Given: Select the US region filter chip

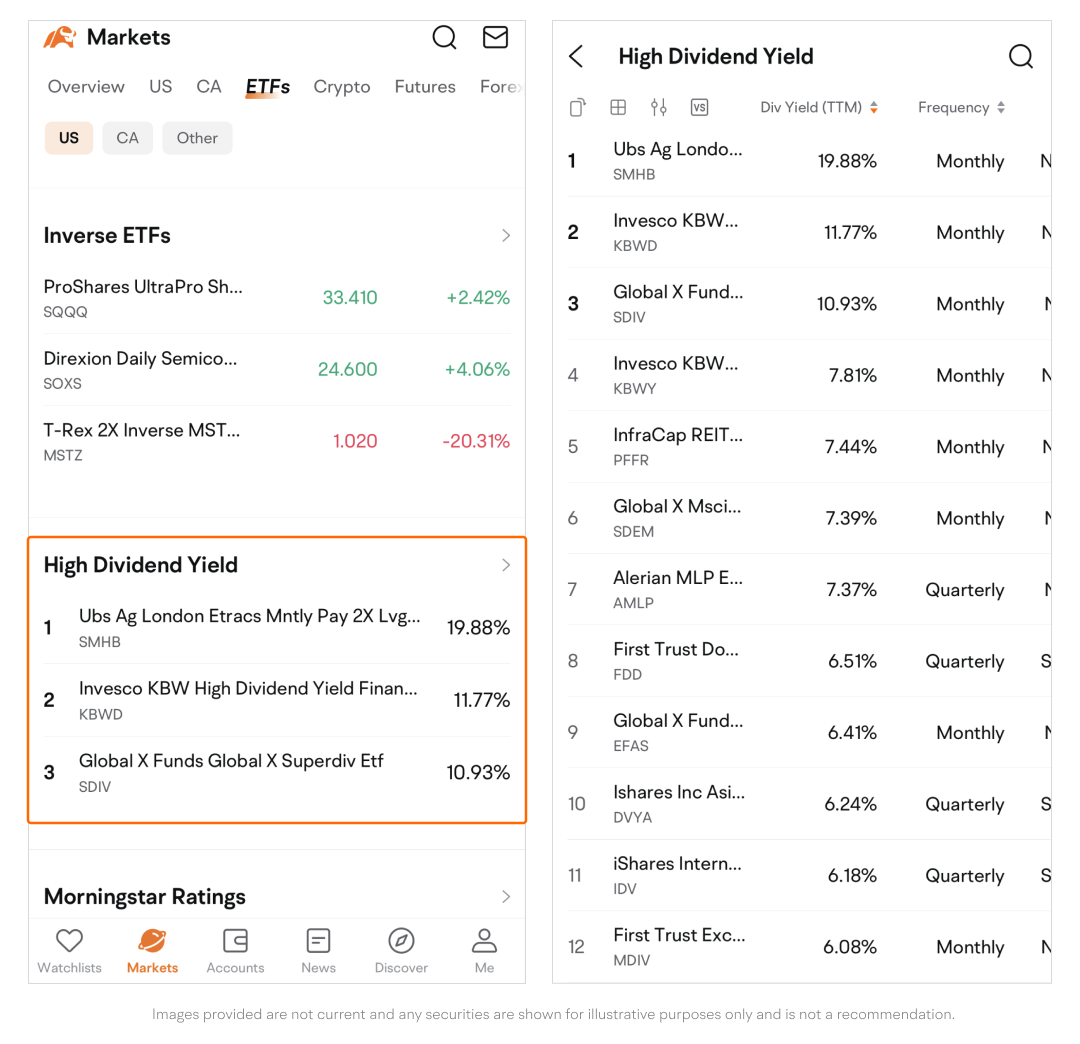Looking at the screenshot, I should click(69, 138).
